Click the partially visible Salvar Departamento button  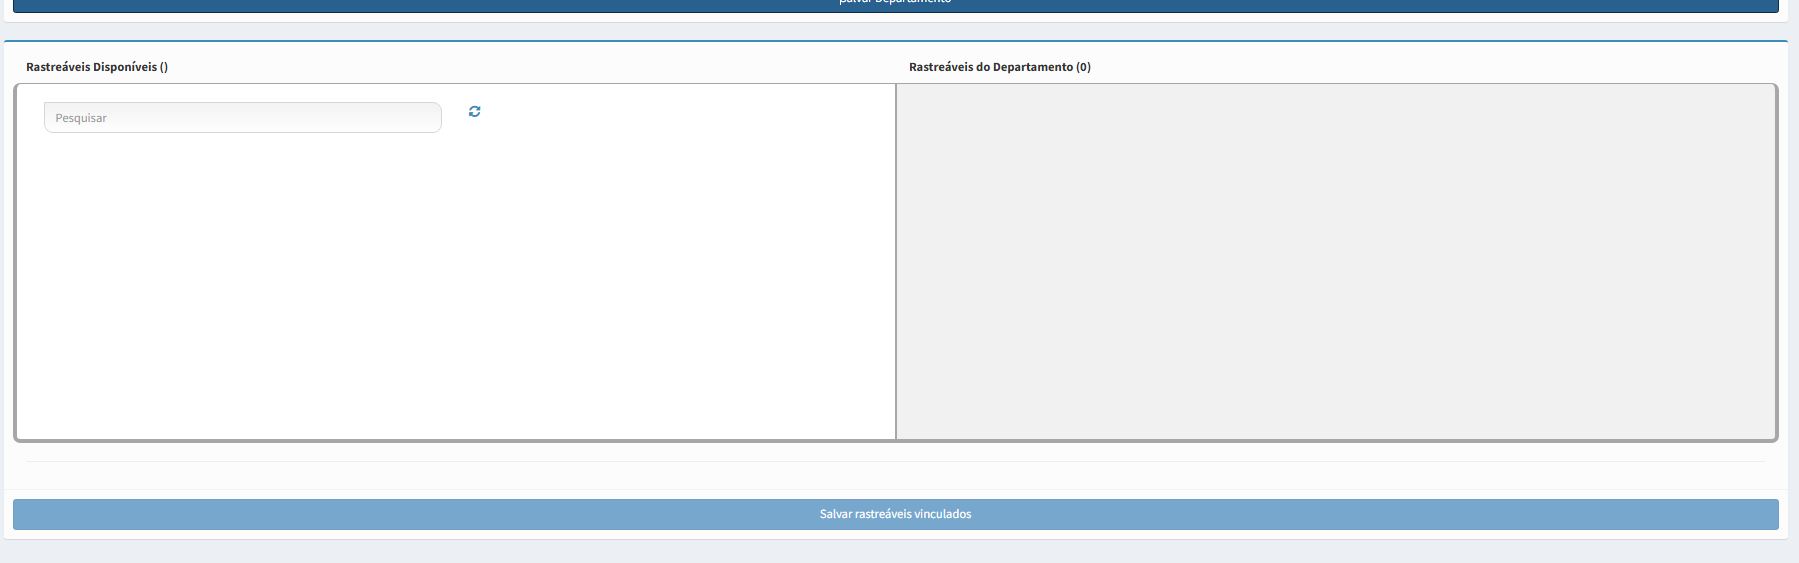tap(896, 5)
